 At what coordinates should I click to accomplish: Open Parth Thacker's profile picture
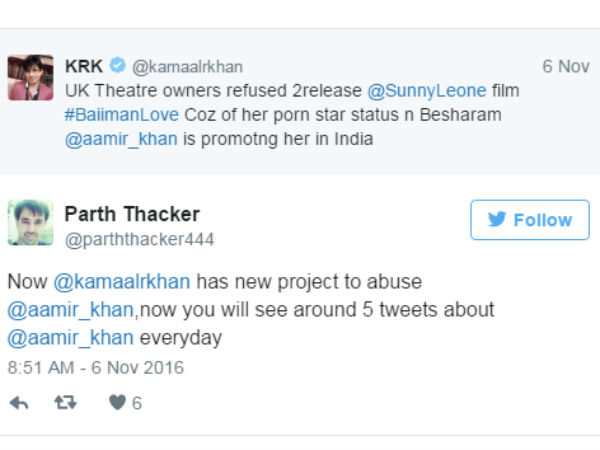[31, 222]
